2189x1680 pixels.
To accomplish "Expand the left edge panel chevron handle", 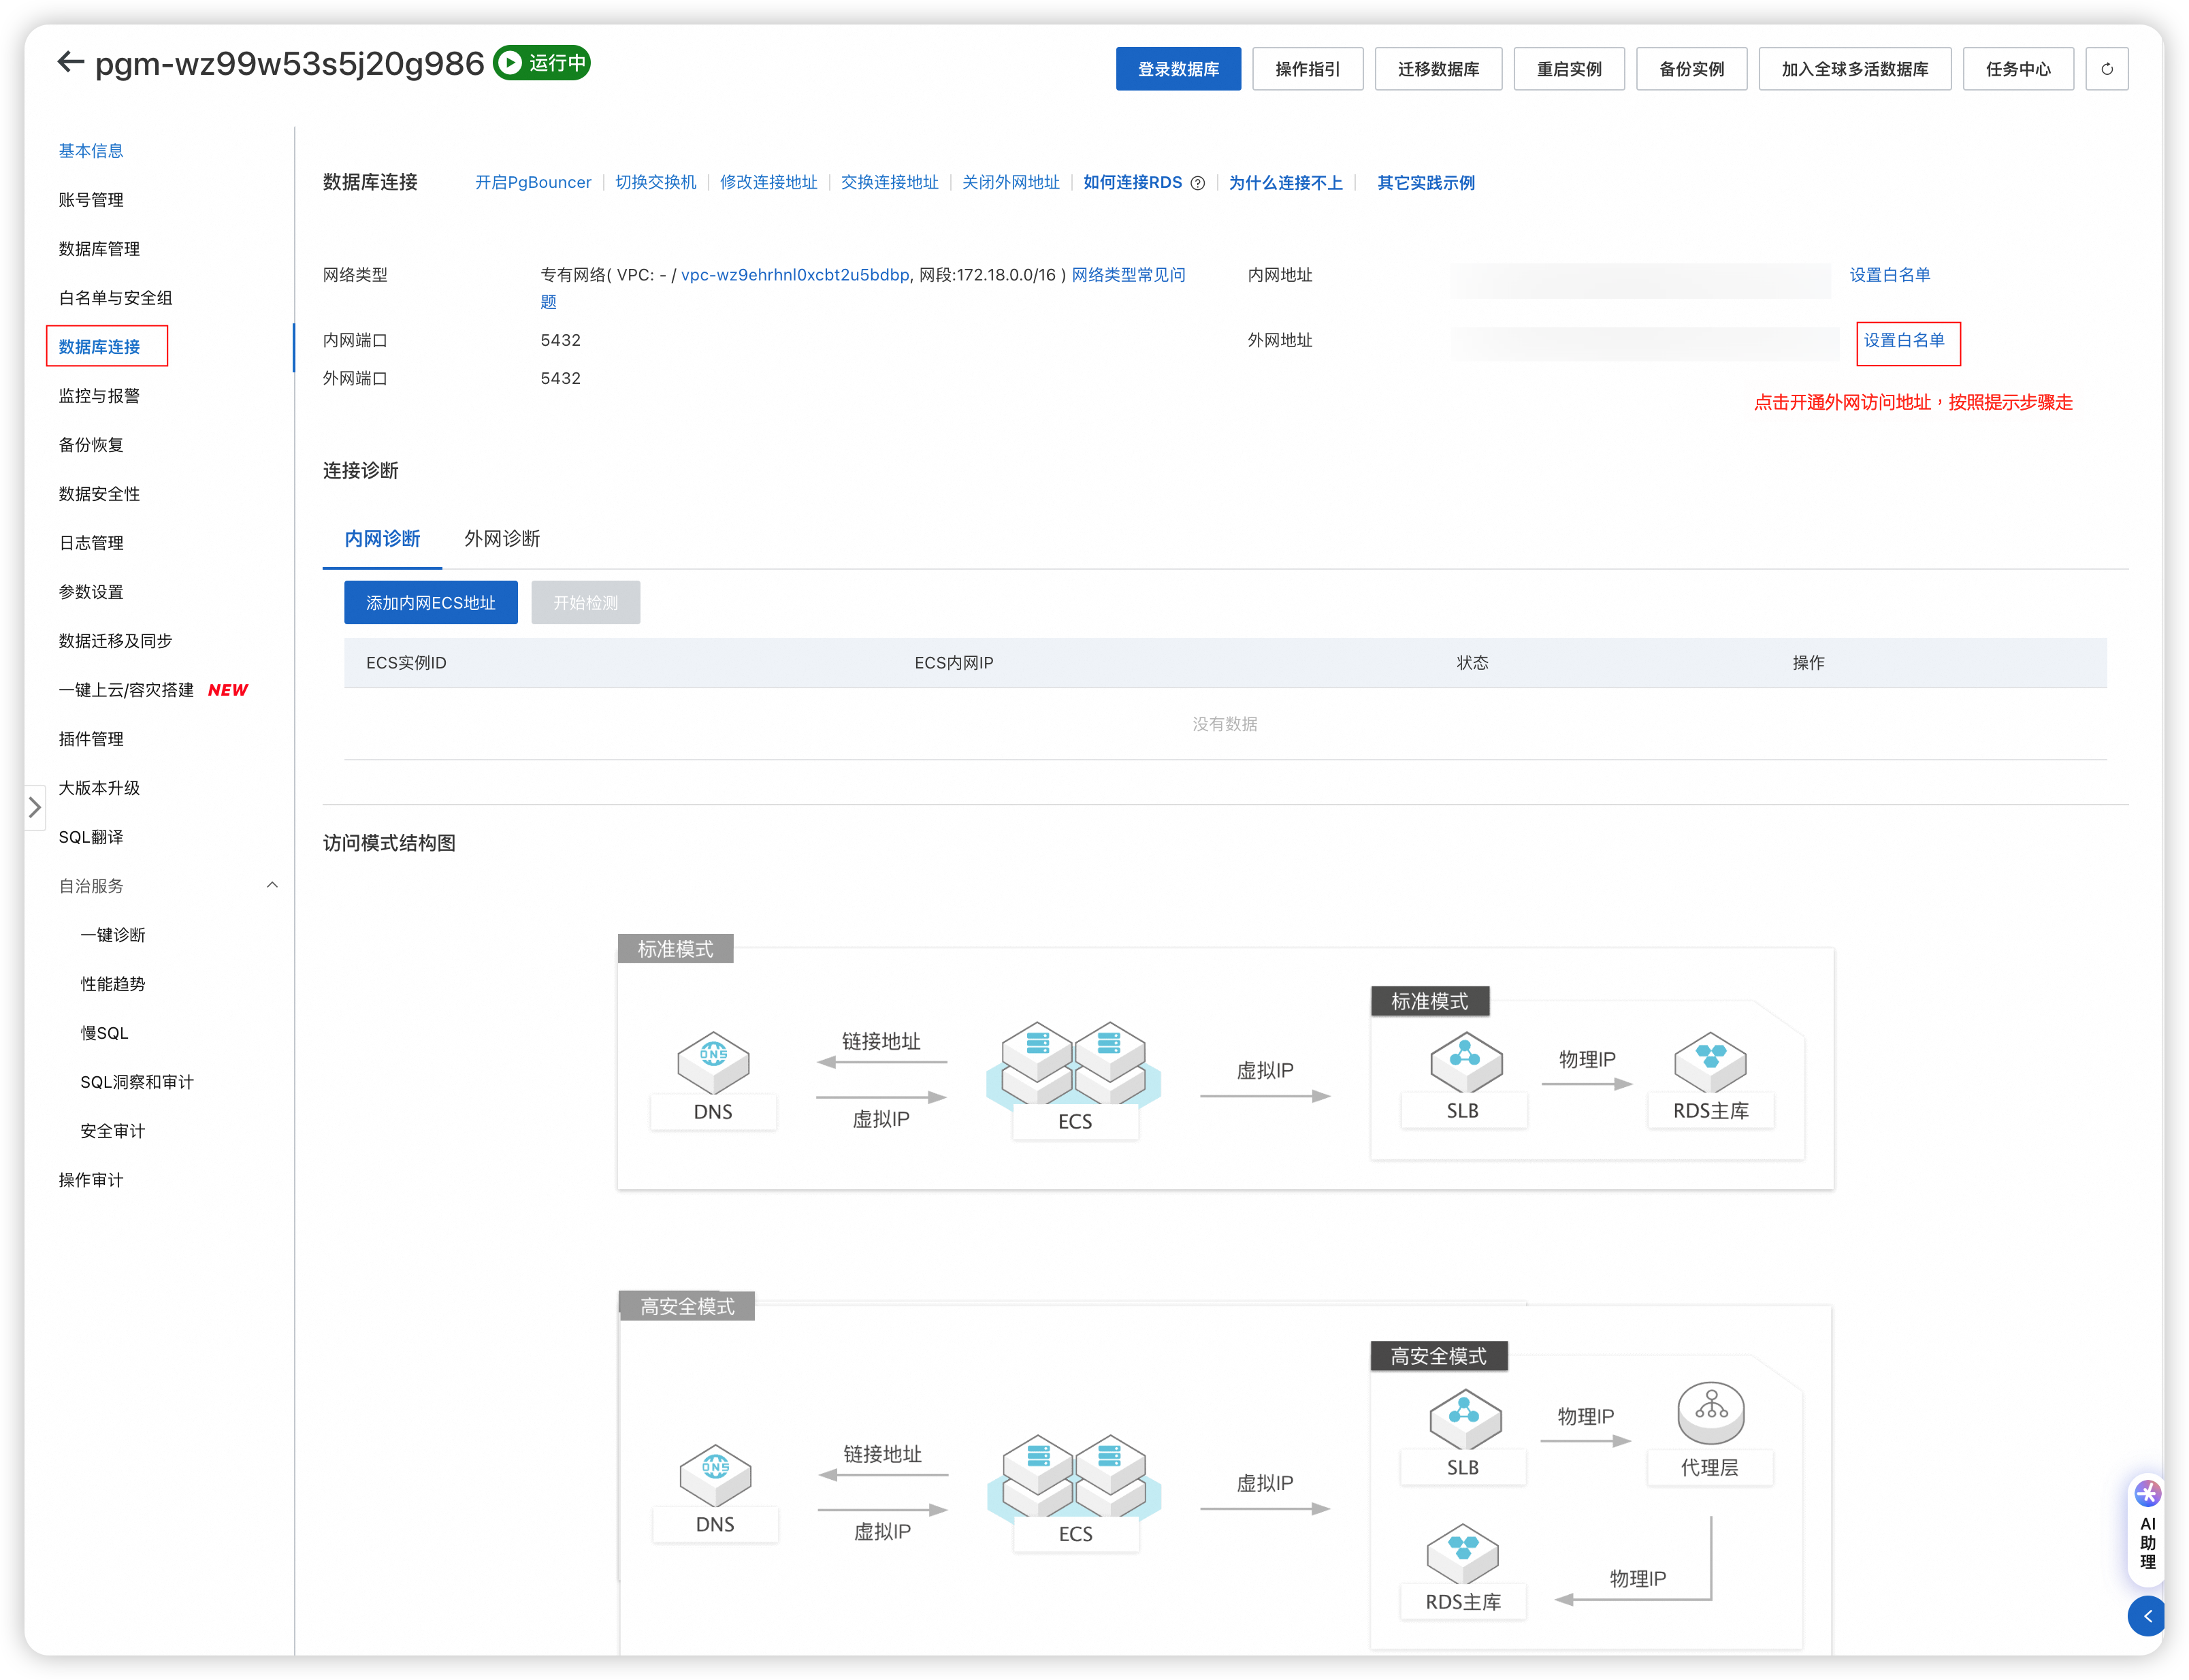I will pyautogui.click(x=35, y=806).
